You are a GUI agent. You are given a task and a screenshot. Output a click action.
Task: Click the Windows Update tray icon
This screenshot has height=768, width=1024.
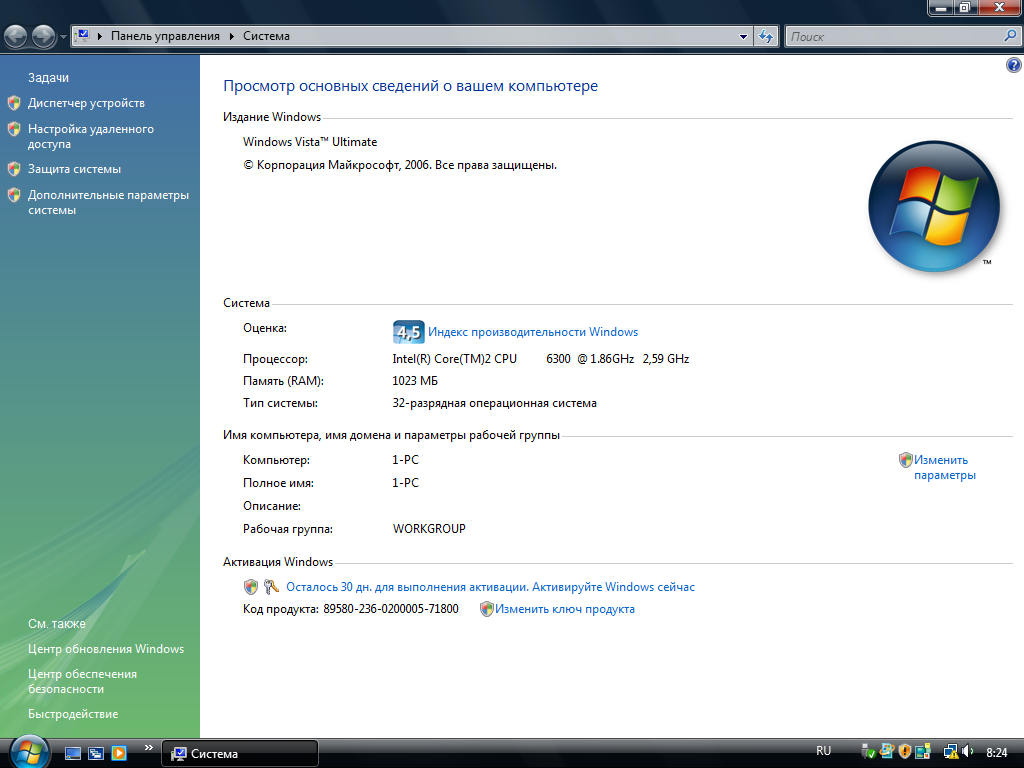886,752
